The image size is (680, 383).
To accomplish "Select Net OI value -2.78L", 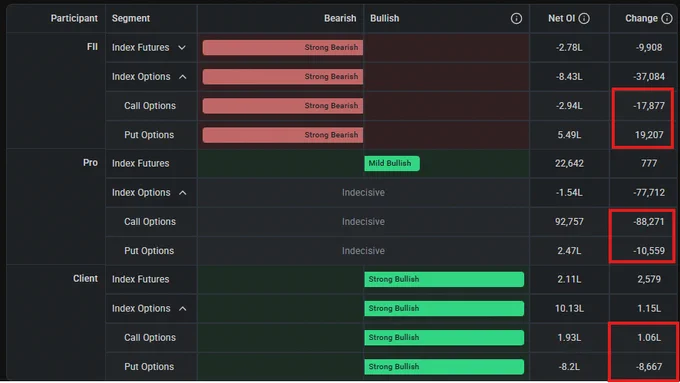I will (569, 47).
